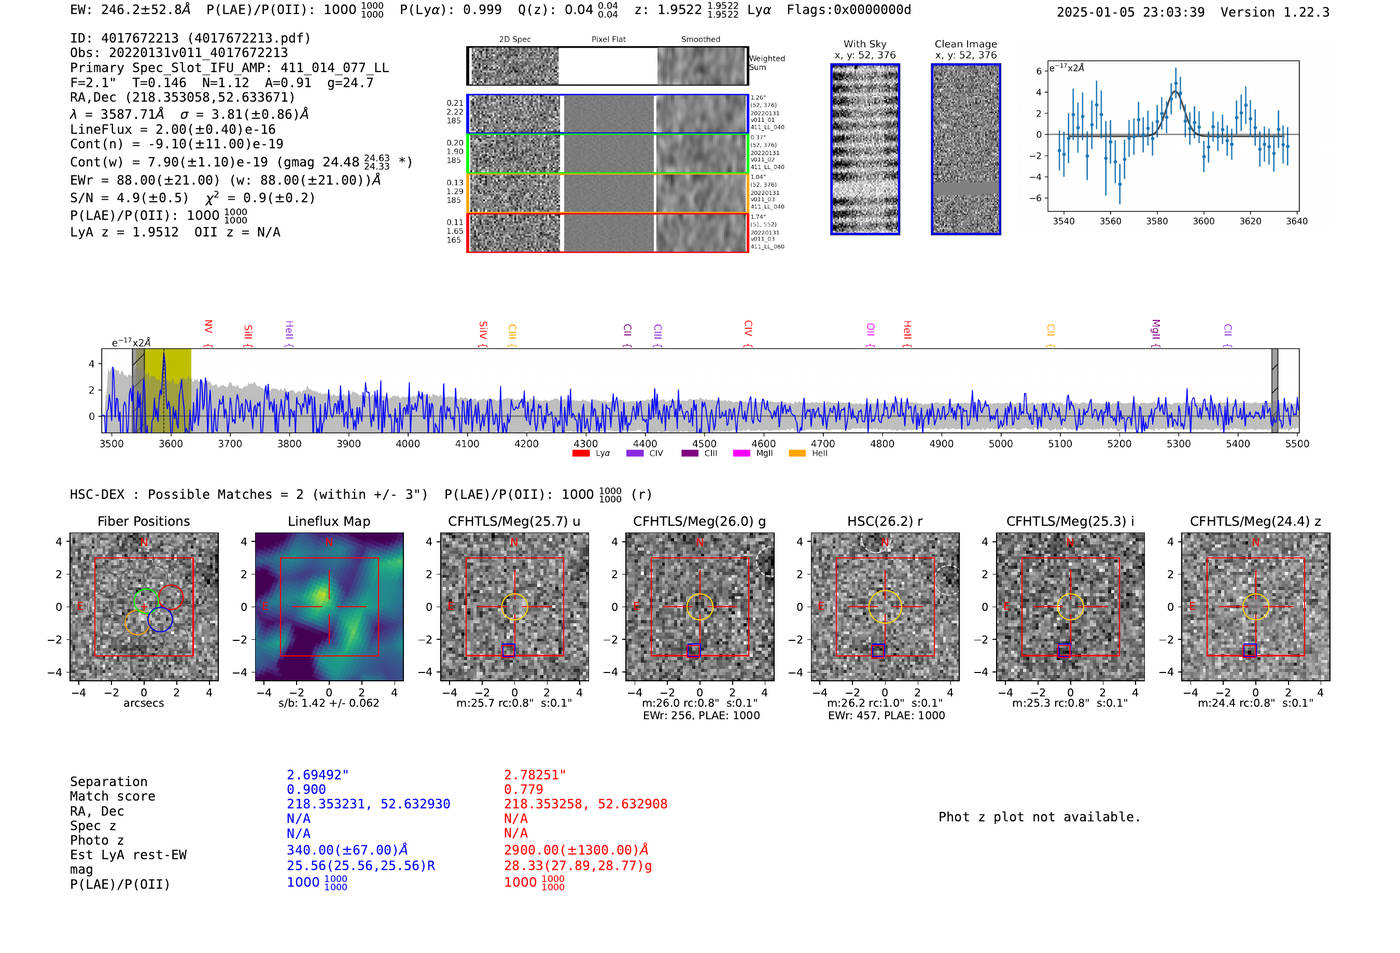Click the dark purple CIII legend swatch
This screenshot has height=953, width=1400.
click(690, 453)
